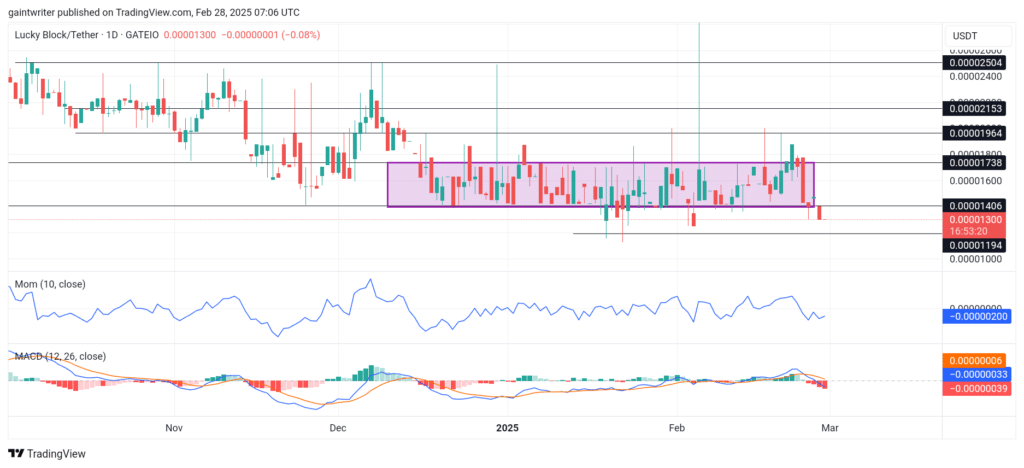This screenshot has height=468, width=1024.
Task: Click the MACD (12, 26, close) indicator label
Action: pyautogui.click(x=60, y=356)
